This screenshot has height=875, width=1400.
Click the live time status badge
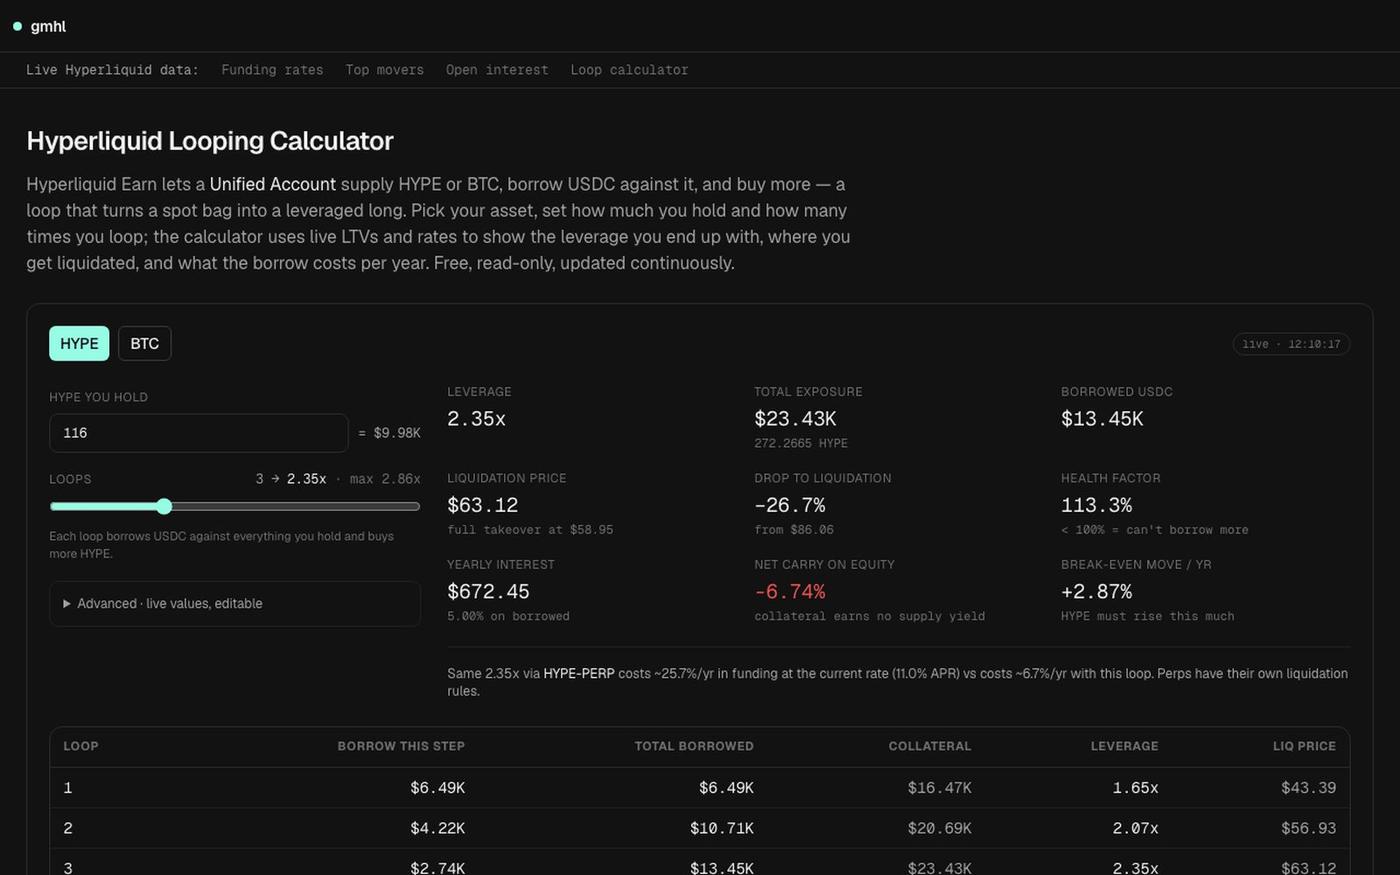coord(1291,344)
